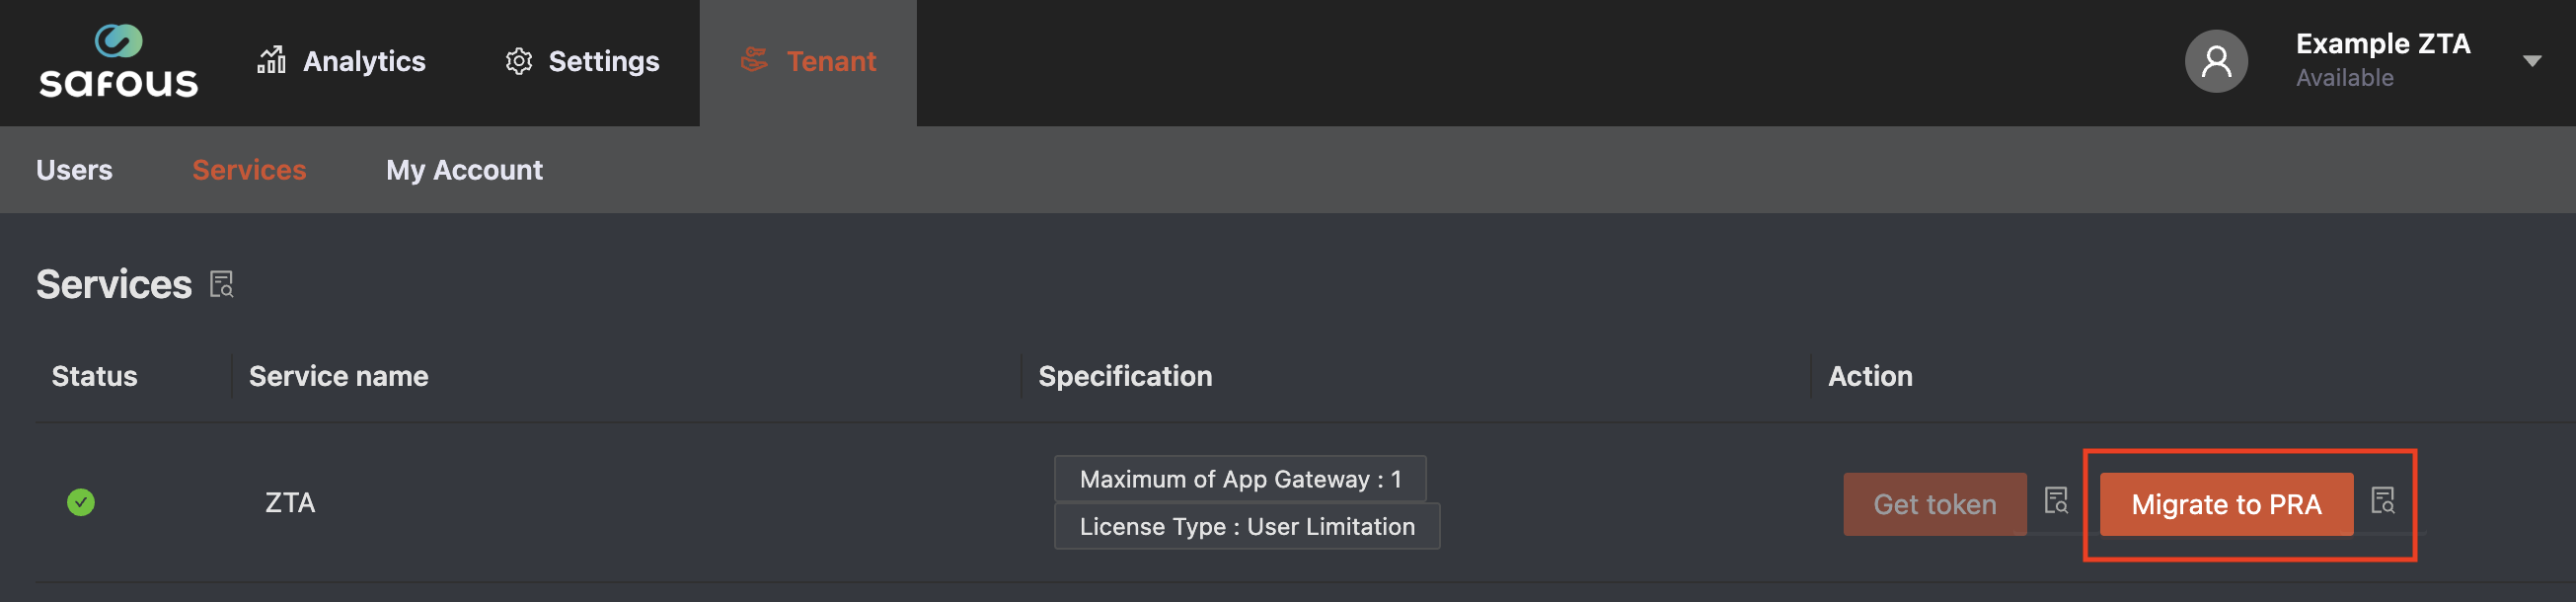2576x602 pixels.
Task: Click the user avatar icon
Action: pyautogui.click(x=2215, y=62)
